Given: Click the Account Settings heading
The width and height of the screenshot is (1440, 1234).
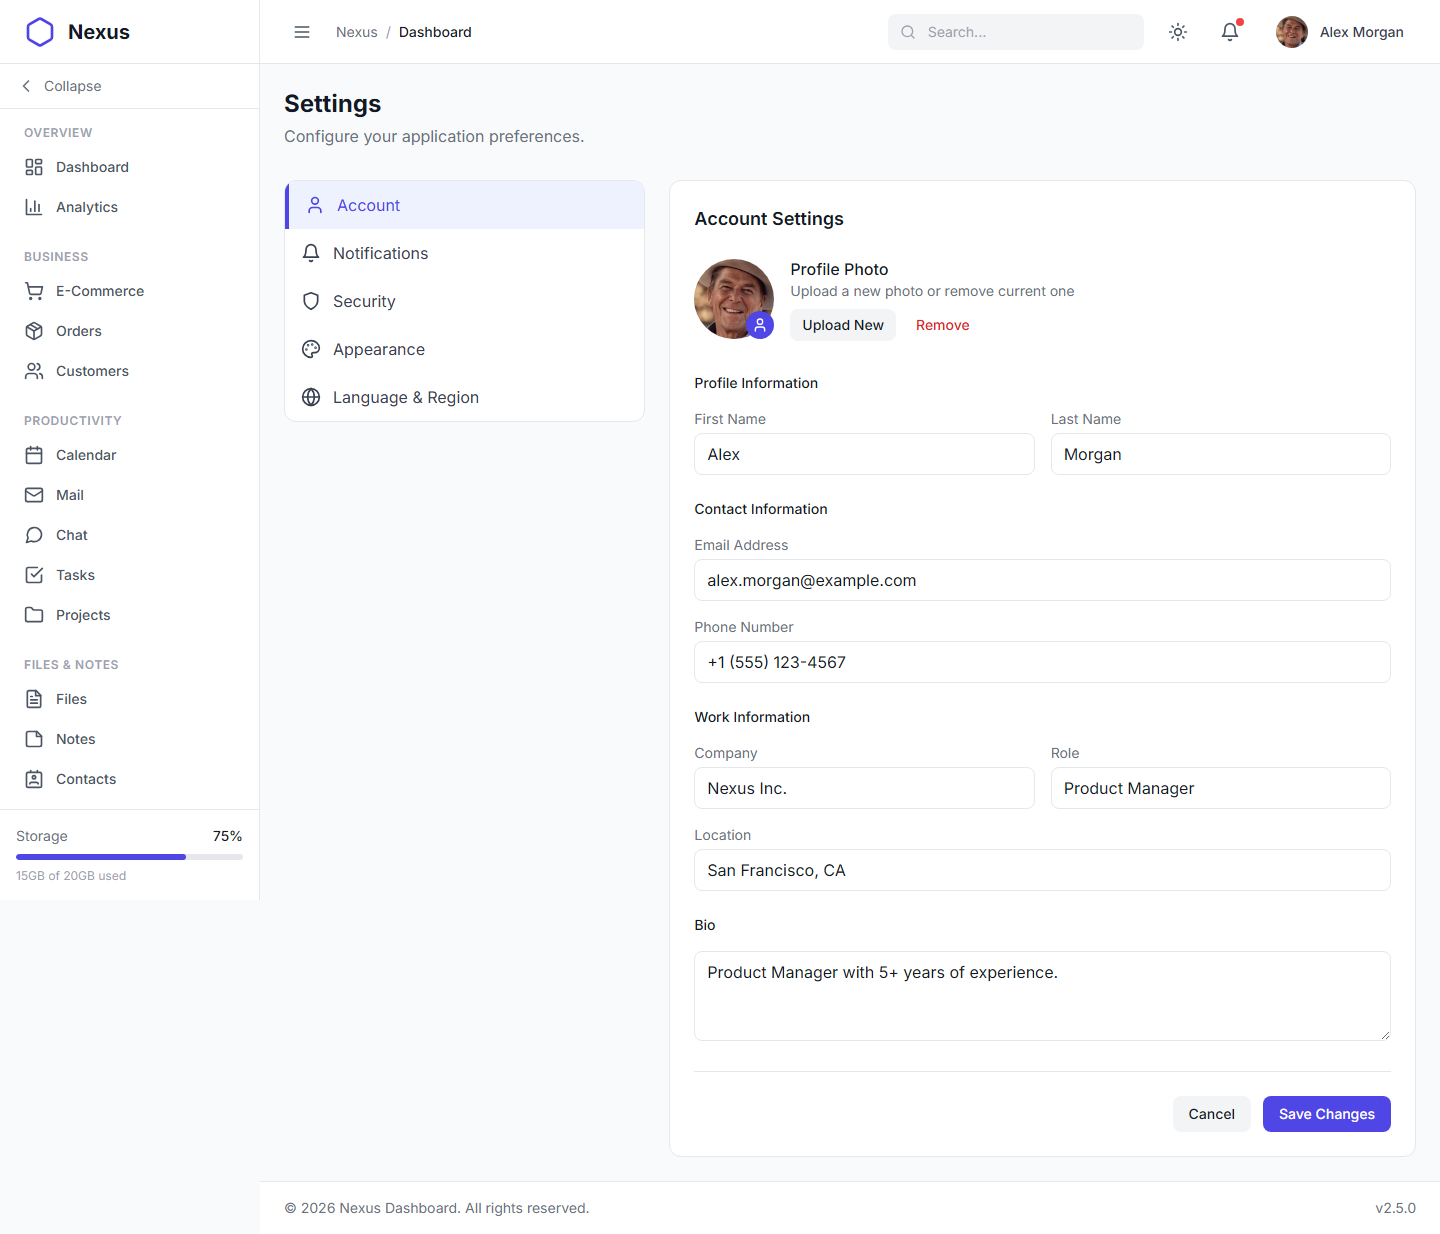Looking at the screenshot, I should click(769, 219).
